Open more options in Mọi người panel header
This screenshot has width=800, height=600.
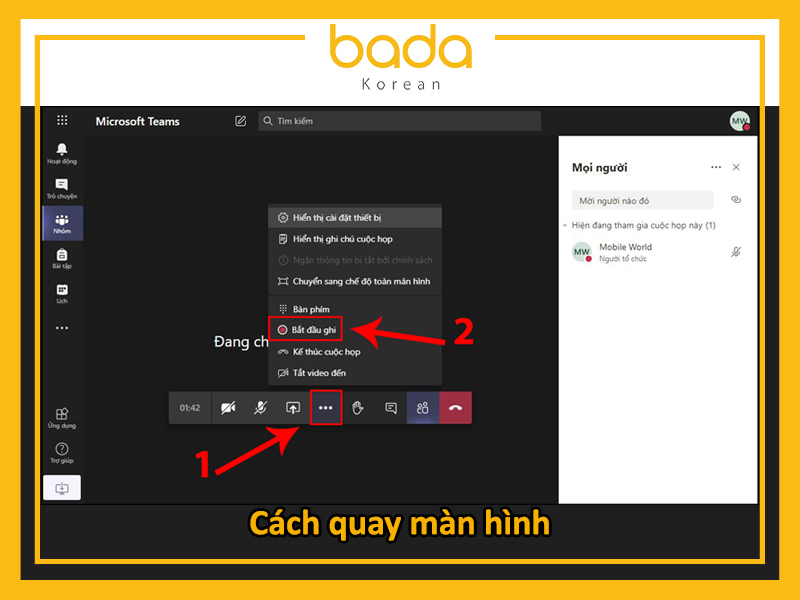point(715,167)
